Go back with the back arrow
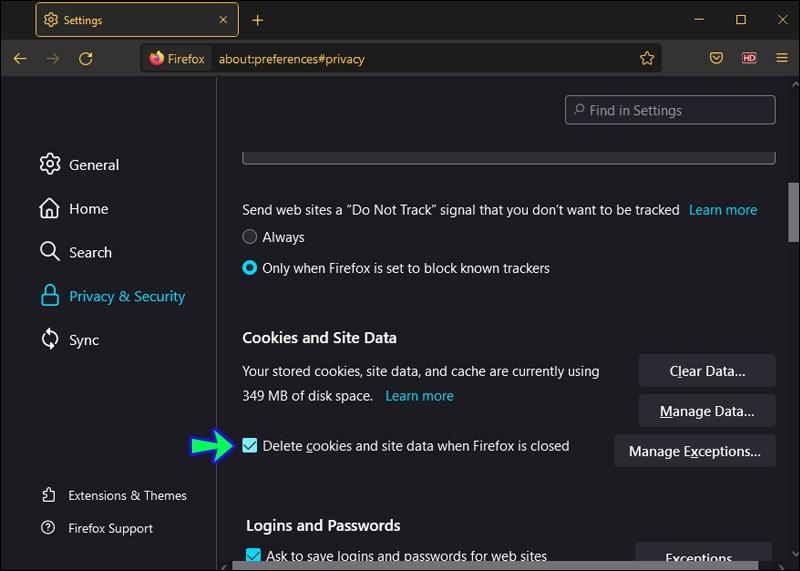This screenshot has height=571, width=800. [x=20, y=59]
